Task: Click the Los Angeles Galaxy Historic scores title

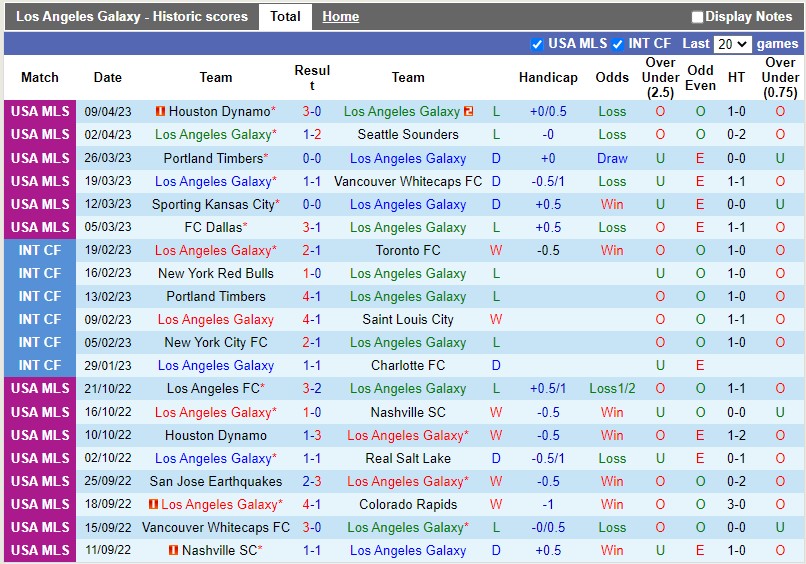Action: click(132, 16)
